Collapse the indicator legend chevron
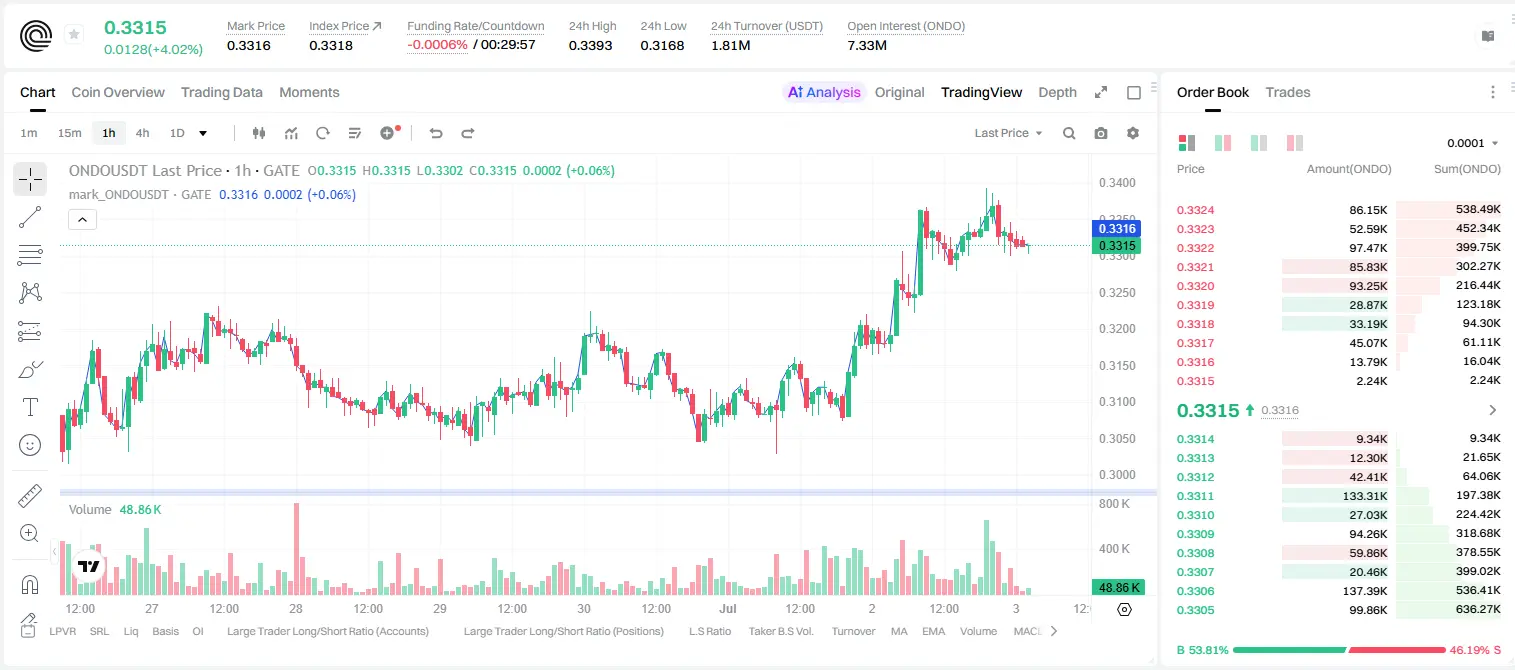Screen dimensions: 1515x670 point(83,219)
